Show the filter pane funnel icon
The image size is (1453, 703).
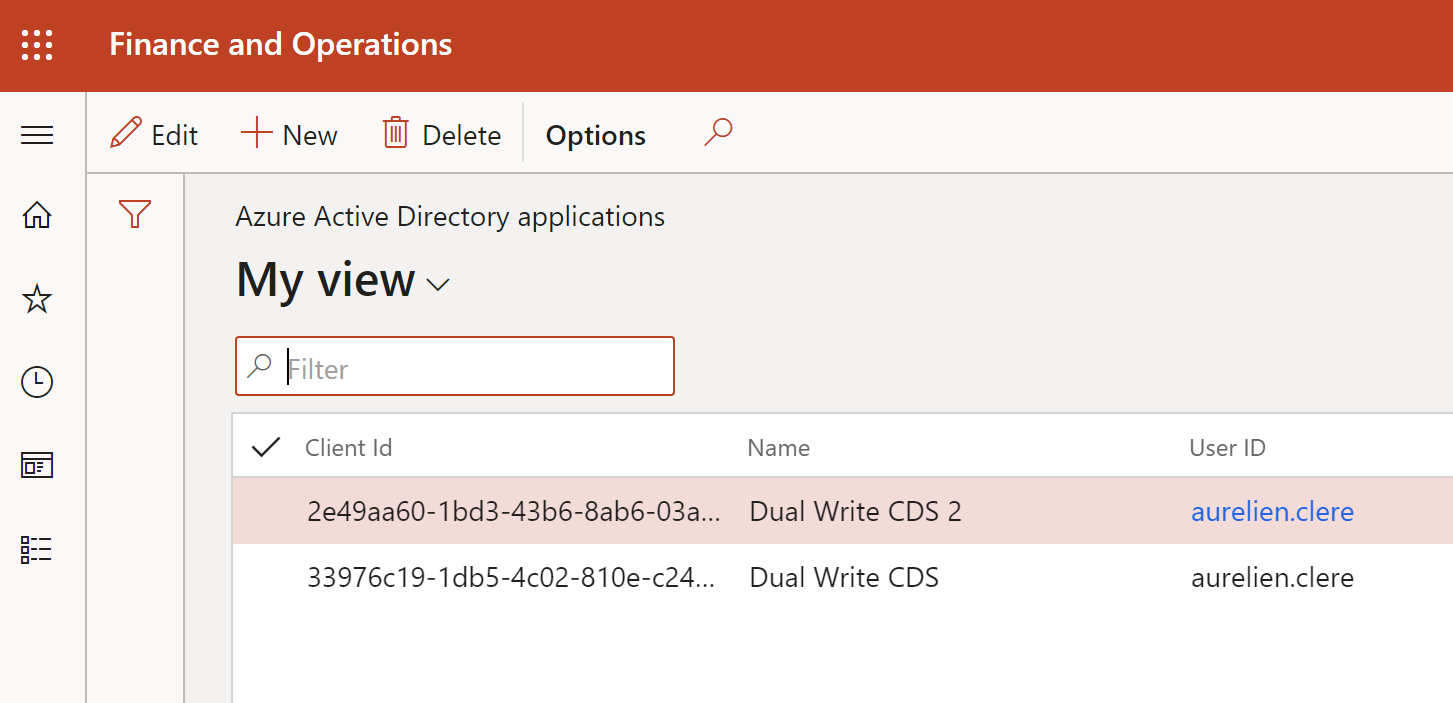click(x=135, y=214)
